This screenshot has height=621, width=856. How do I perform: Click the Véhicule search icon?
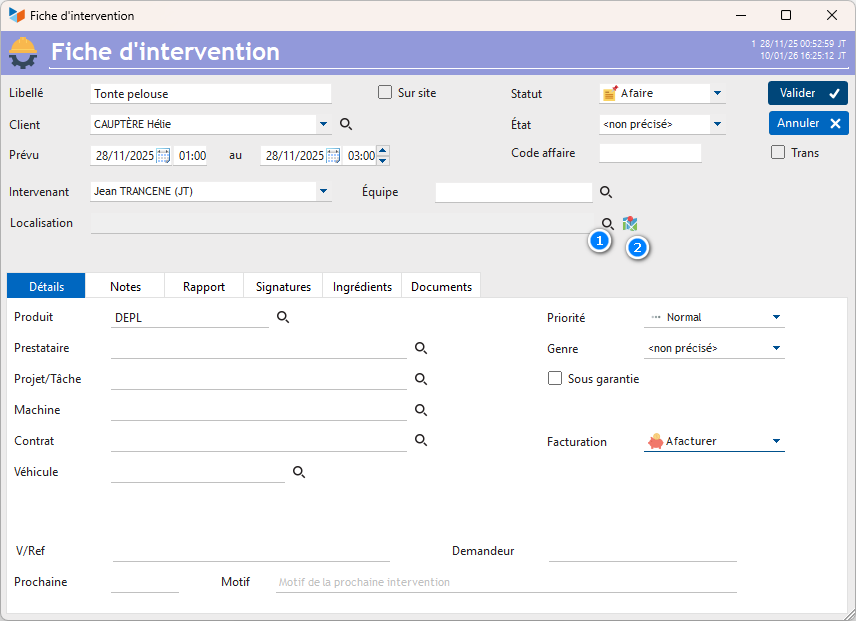(x=298, y=472)
